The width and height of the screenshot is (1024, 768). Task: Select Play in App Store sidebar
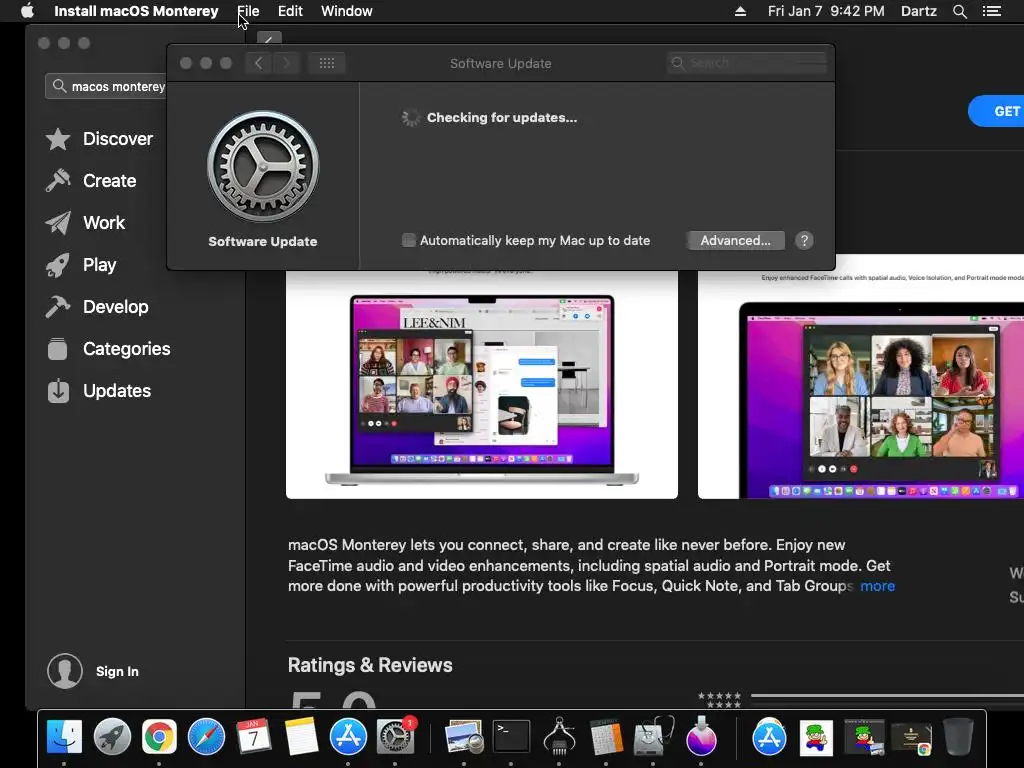(x=81, y=264)
